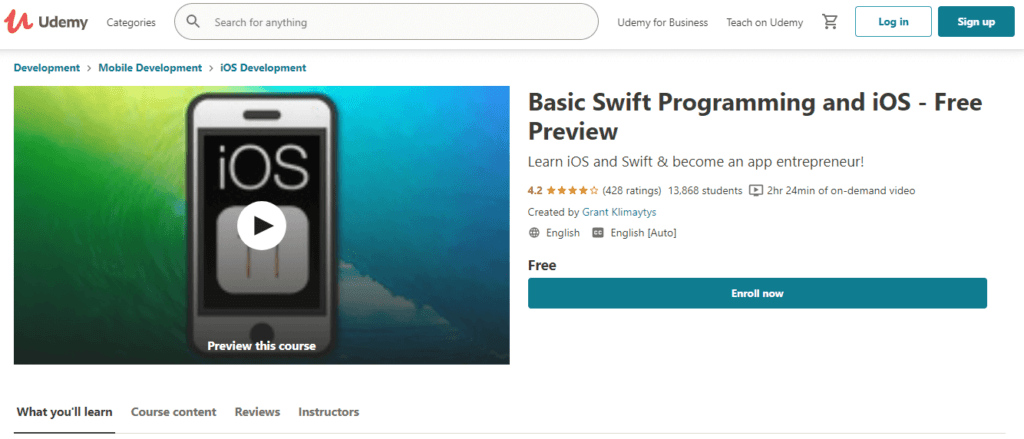Click the Enroll now button
Image resolution: width=1024 pixels, height=439 pixels.
(758, 293)
